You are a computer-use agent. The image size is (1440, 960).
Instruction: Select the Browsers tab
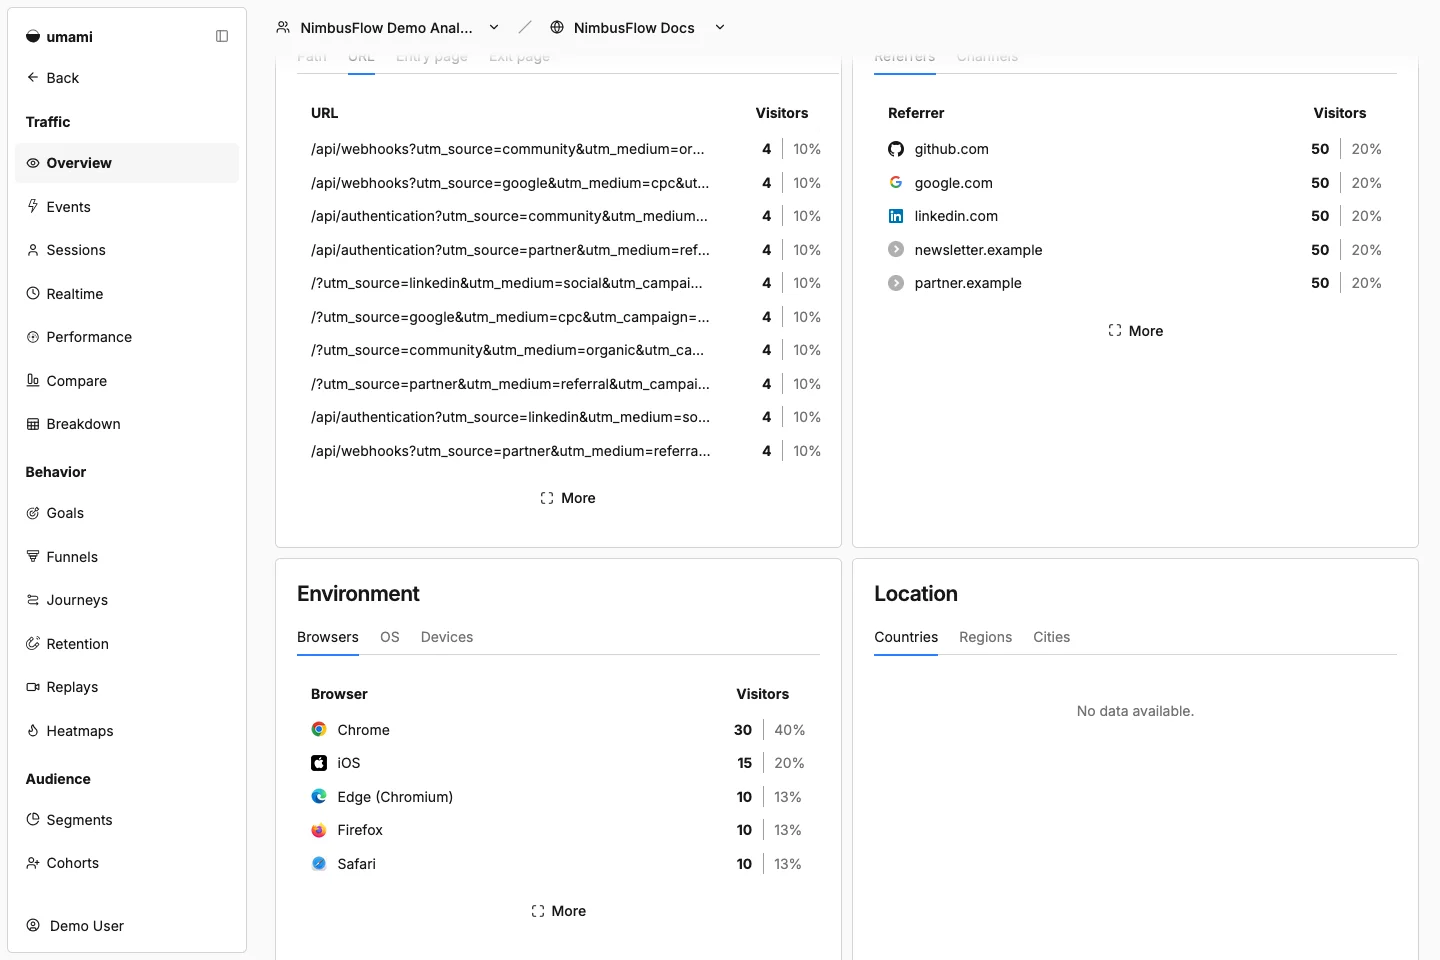pos(328,637)
